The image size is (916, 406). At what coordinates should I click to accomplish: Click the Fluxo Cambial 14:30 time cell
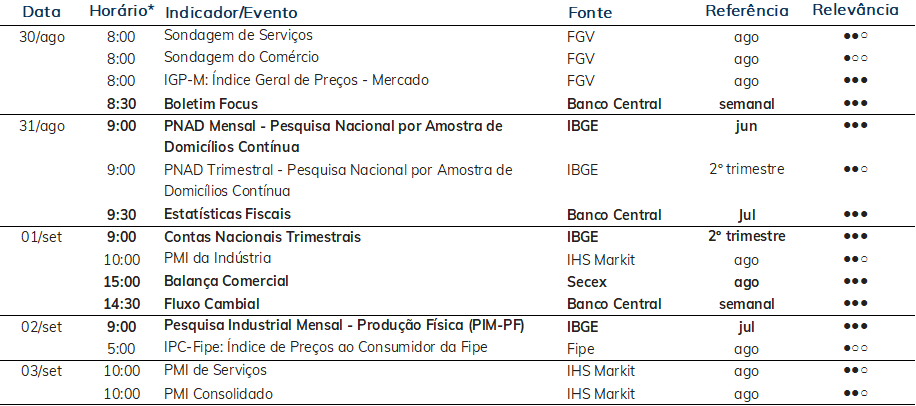click(122, 304)
